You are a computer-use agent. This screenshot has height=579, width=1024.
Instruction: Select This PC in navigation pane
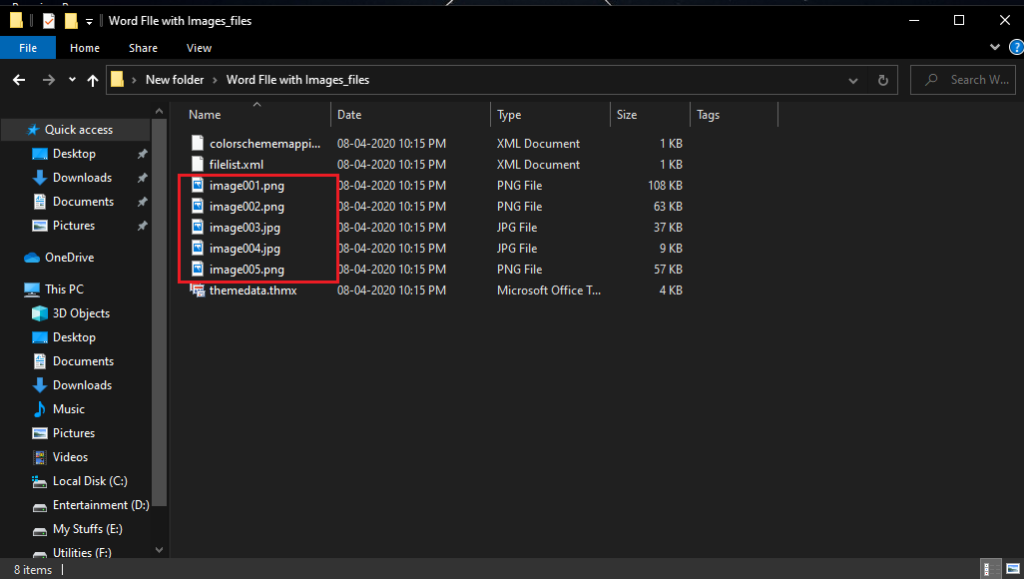click(64, 289)
